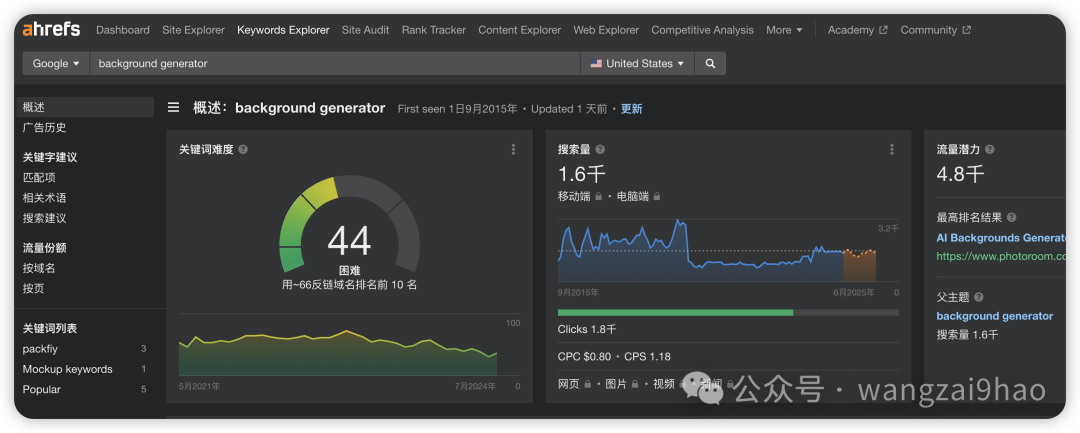Select 概述 in sidebar
Screen dimensions: 1080x433
pos(85,107)
